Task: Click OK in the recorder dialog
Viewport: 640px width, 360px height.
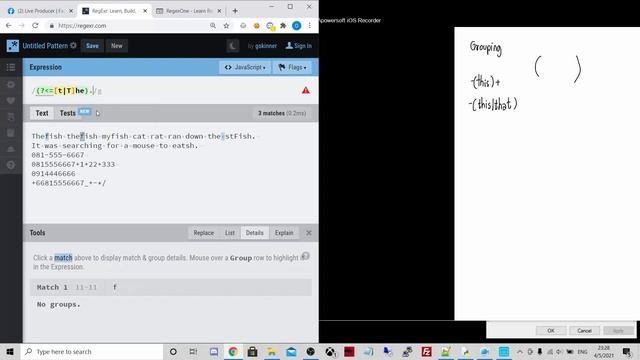Action: [551, 330]
